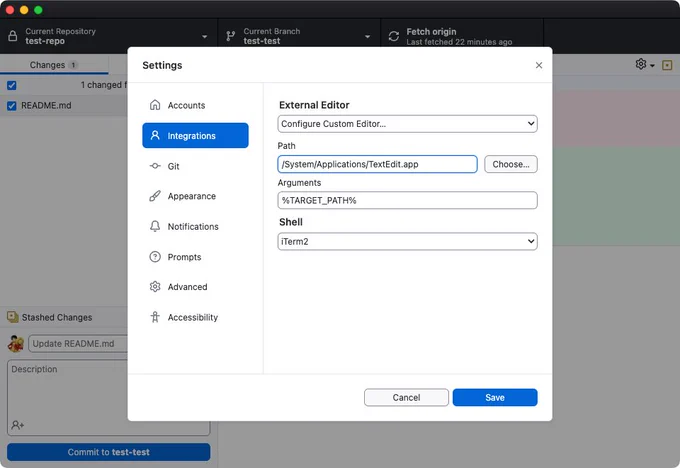Open Stashed Changes section
The height and width of the screenshot is (468, 680).
pyautogui.click(x=64, y=317)
